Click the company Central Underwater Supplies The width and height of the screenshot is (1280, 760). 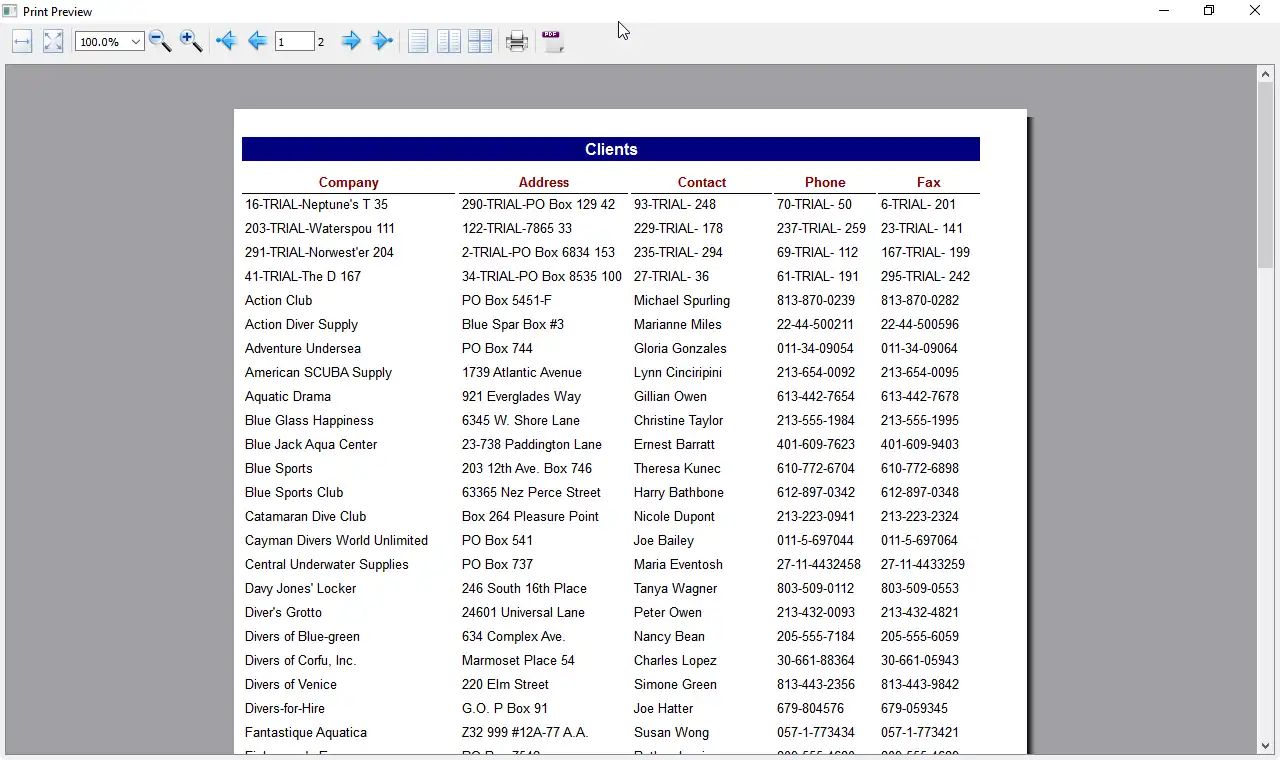coord(326,564)
